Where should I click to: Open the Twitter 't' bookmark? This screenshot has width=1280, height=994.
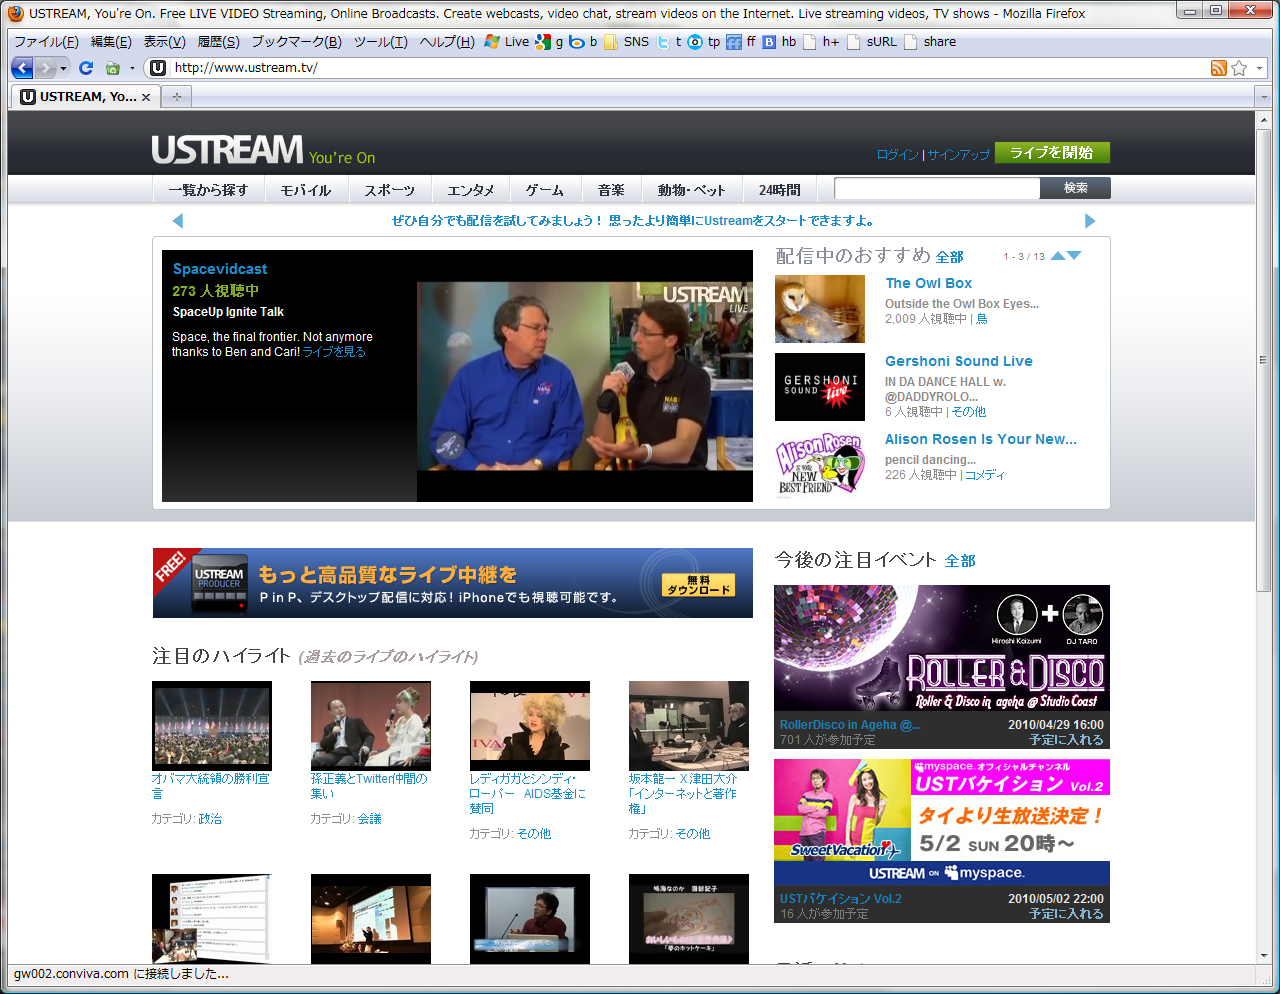(x=669, y=42)
